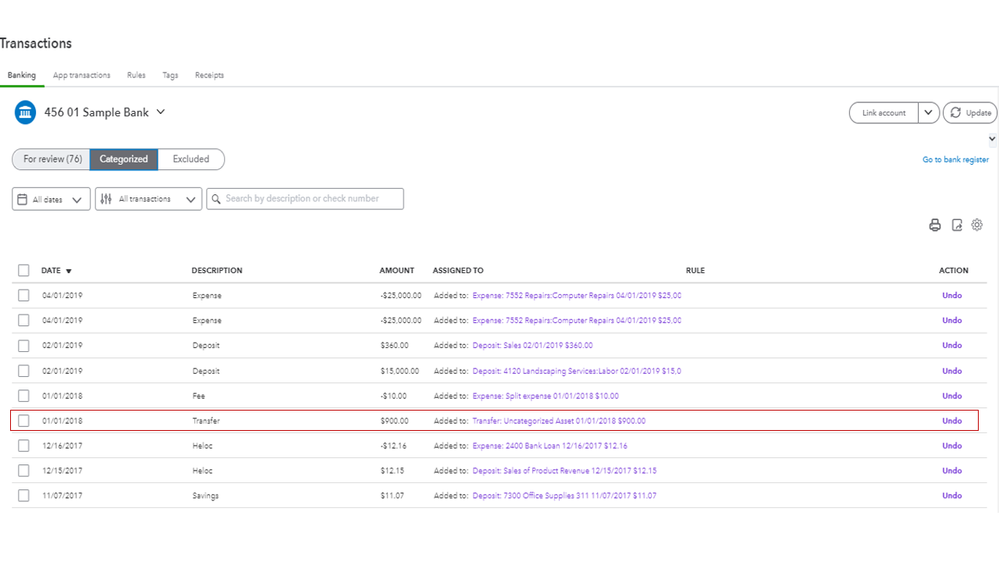The height and width of the screenshot is (562, 999).
Task: Click the filter sliders icon
Action: [x=107, y=200]
